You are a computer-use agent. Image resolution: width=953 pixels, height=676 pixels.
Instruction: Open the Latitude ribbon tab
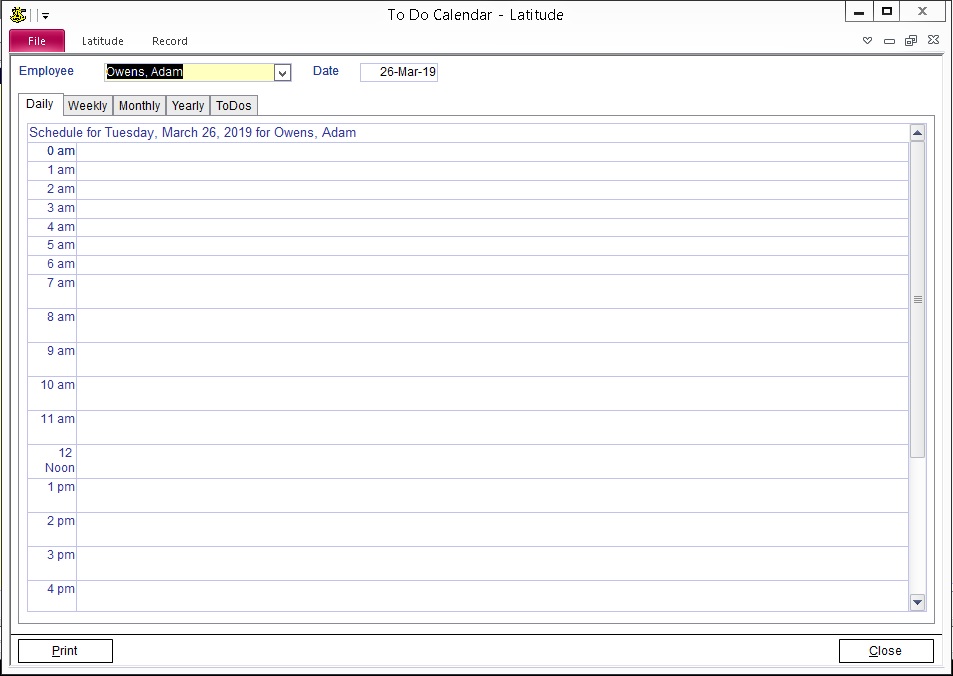pyautogui.click(x=103, y=41)
